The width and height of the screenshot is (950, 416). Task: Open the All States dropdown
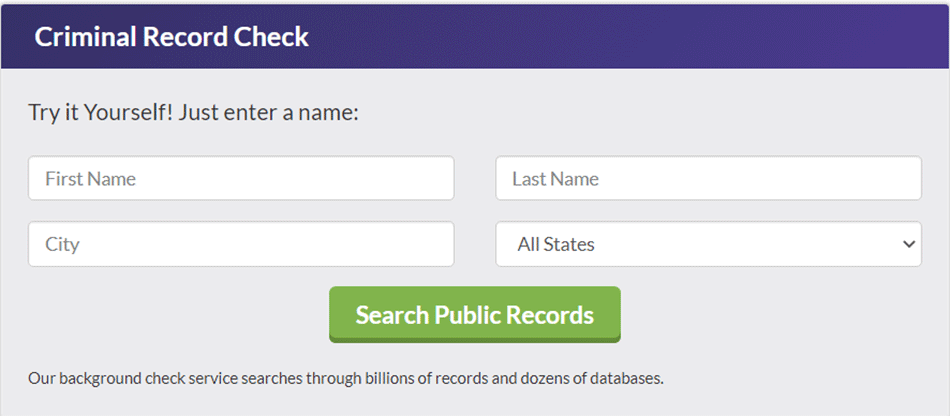pyautogui.click(x=708, y=244)
